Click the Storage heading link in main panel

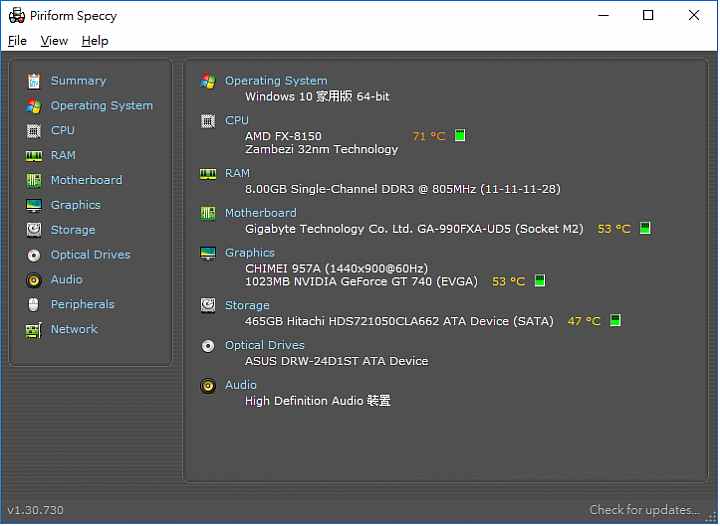(x=247, y=305)
